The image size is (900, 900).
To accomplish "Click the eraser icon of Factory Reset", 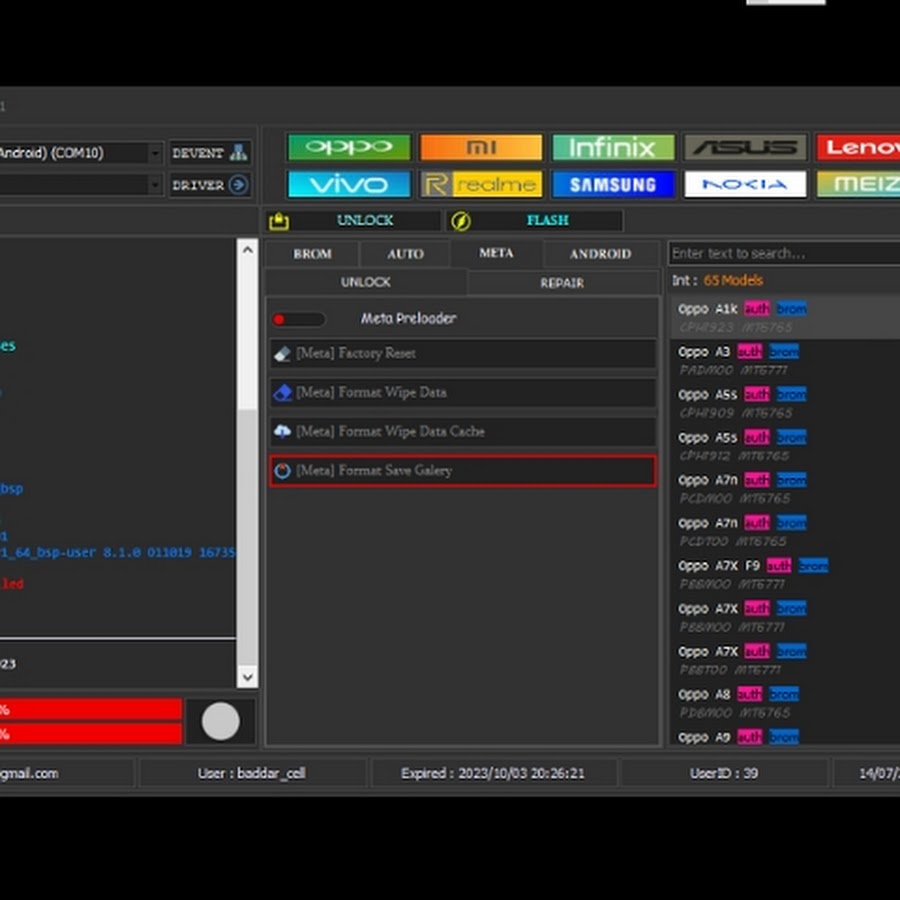I will click(x=282, y=354).
